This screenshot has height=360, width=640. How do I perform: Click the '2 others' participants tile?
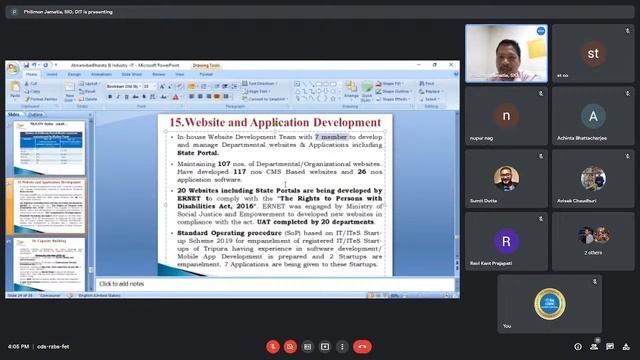[593, 241]
